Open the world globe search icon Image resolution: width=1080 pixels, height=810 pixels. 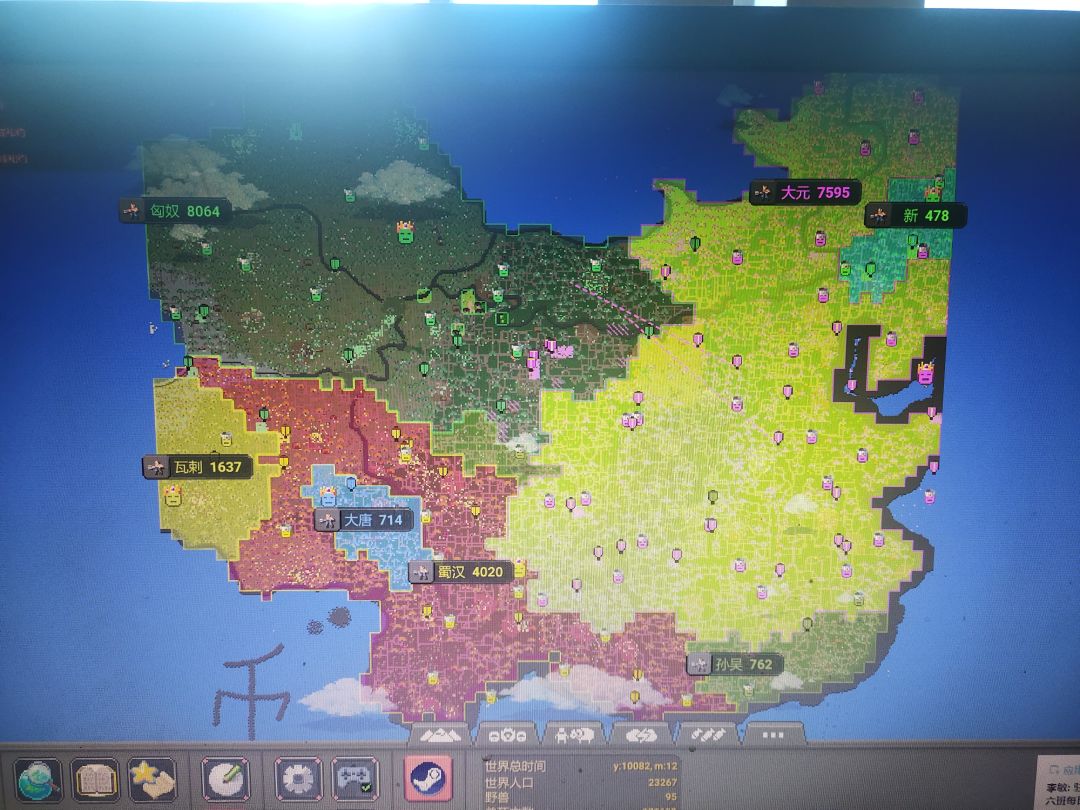point(37,779)
